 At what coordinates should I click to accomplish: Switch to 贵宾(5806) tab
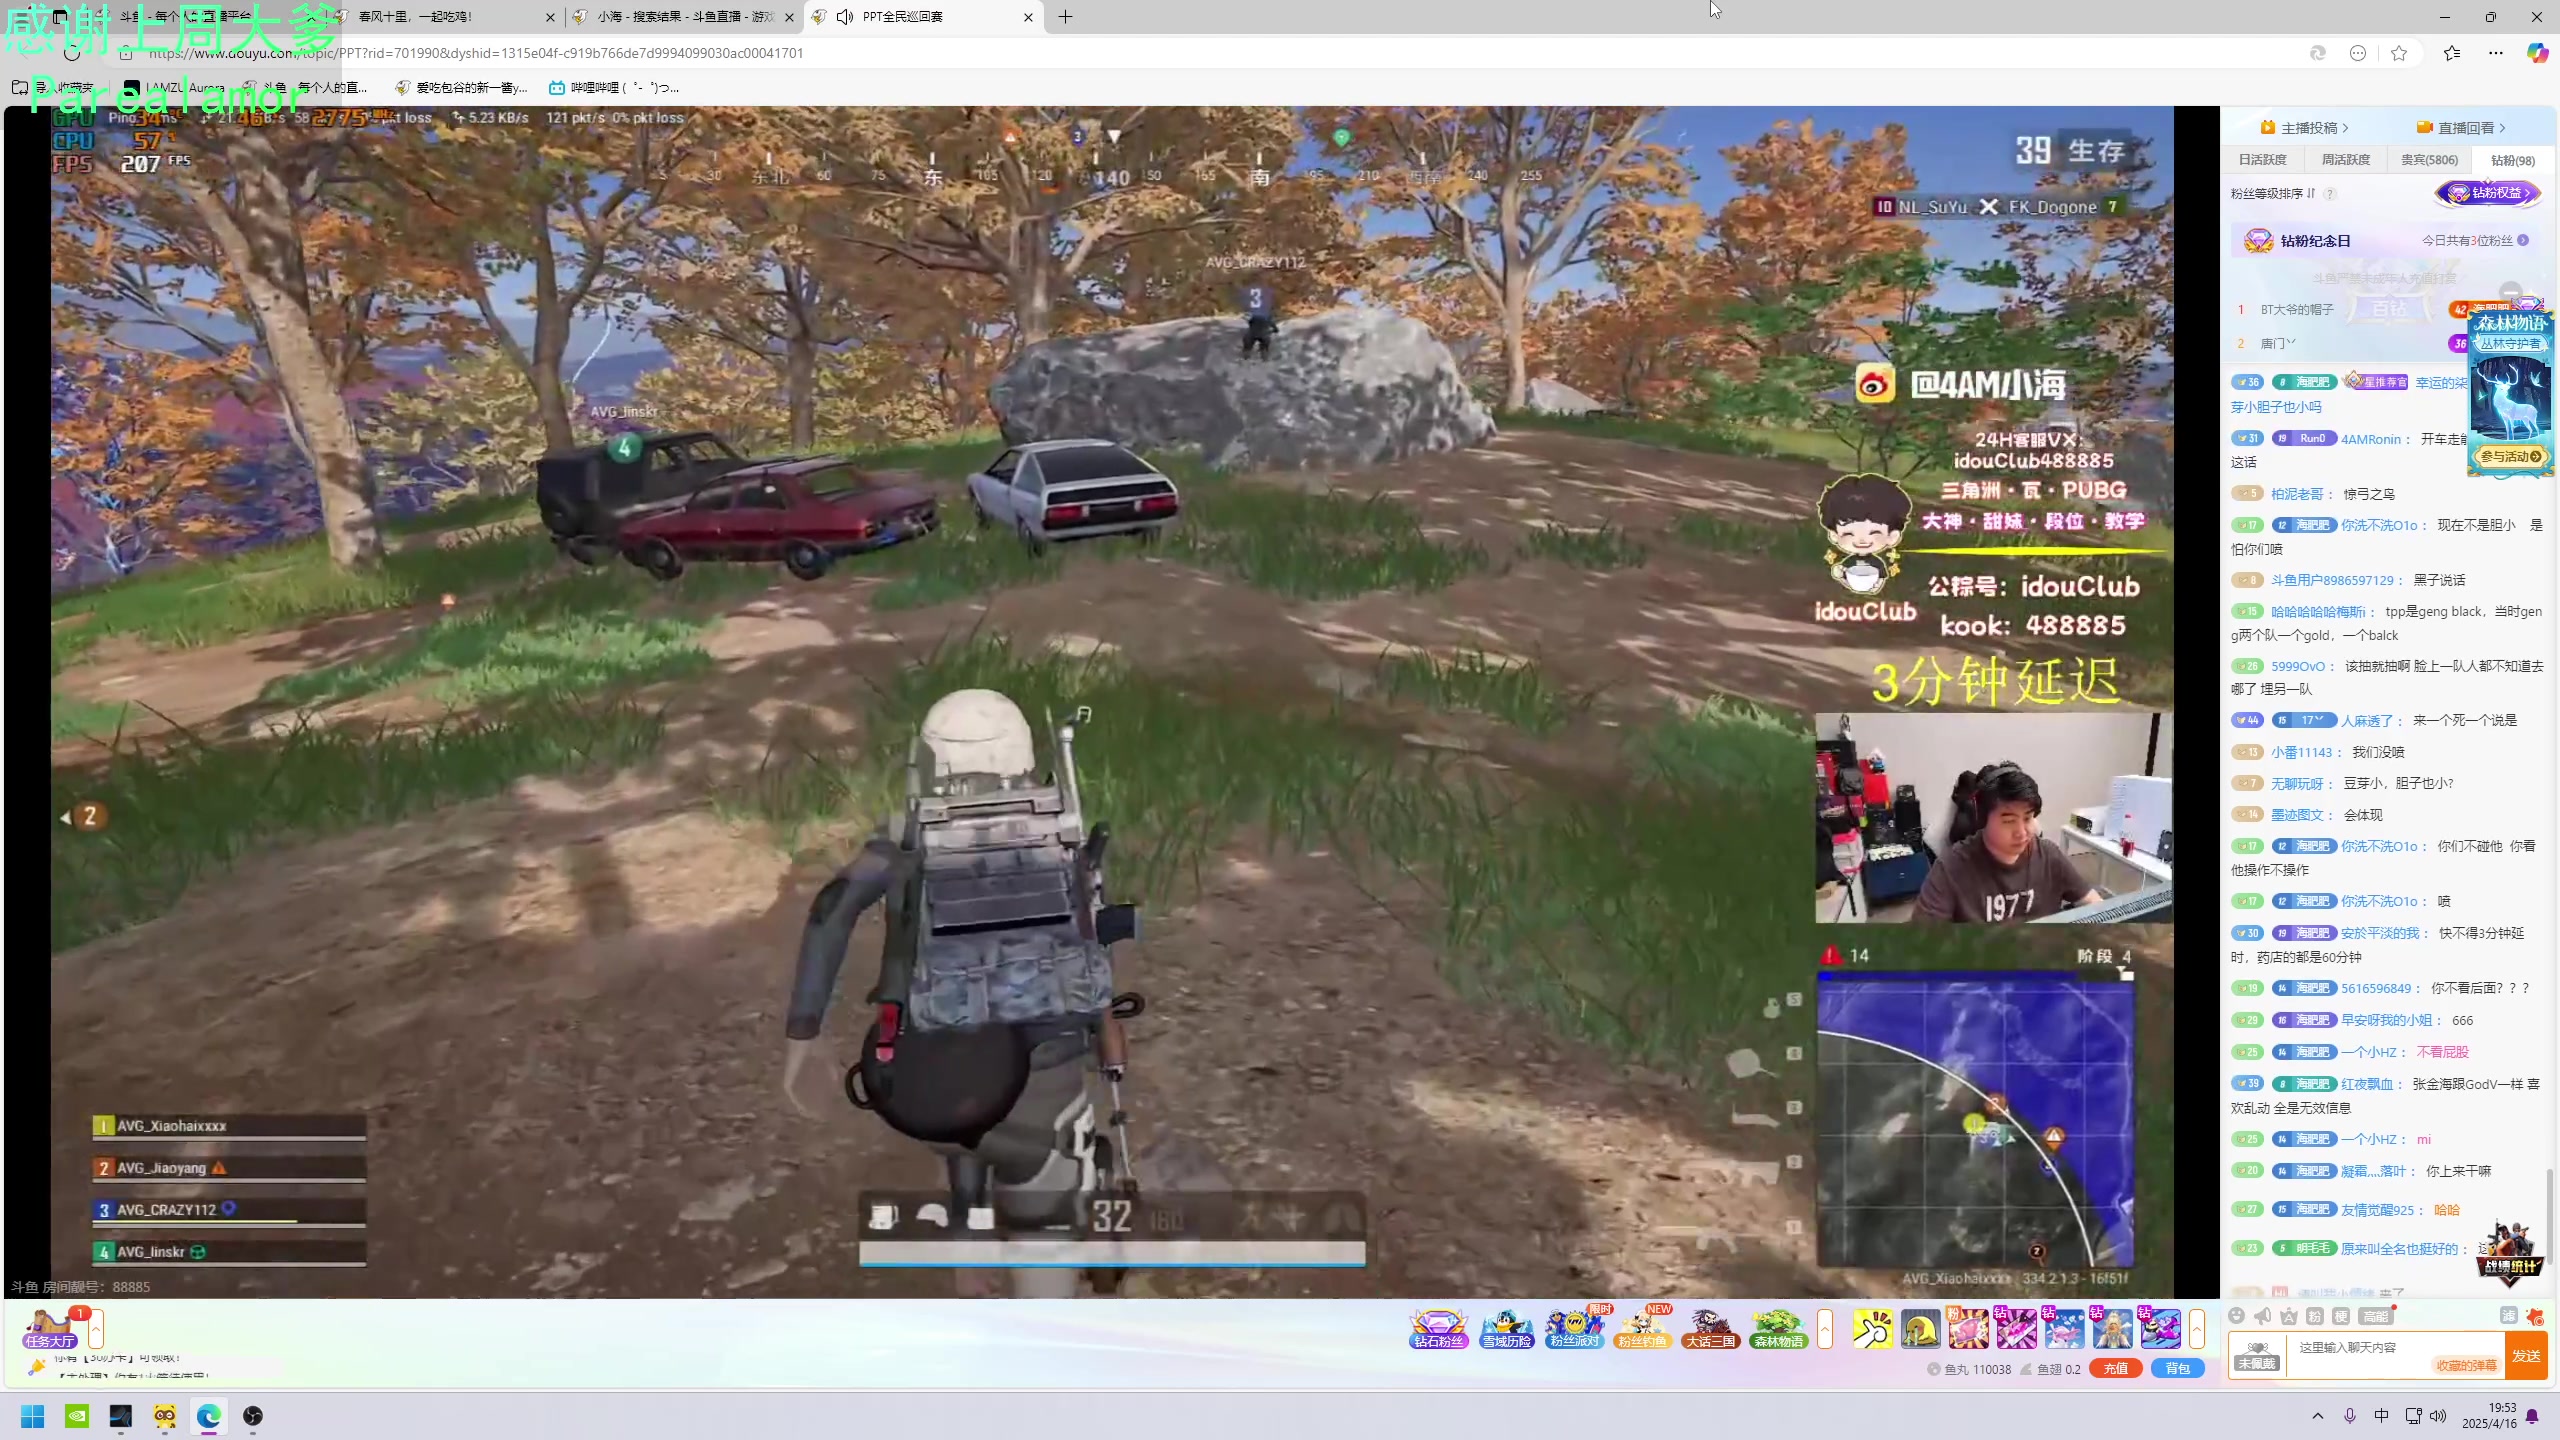click(2430, 160)
